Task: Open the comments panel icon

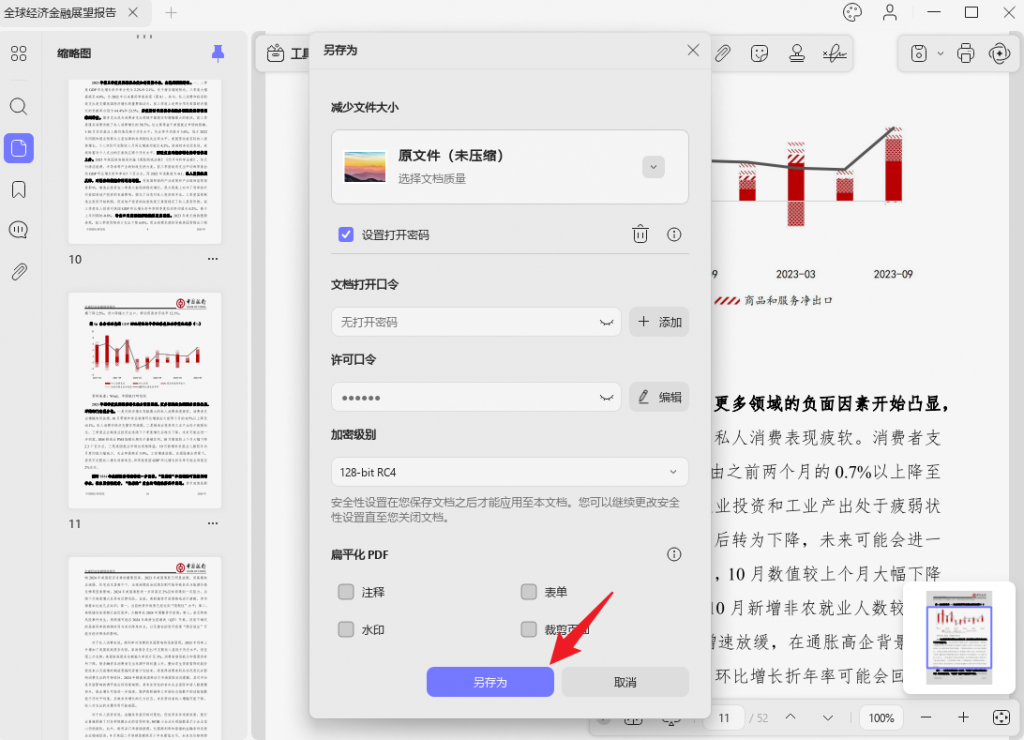Action: pos(19,230)
